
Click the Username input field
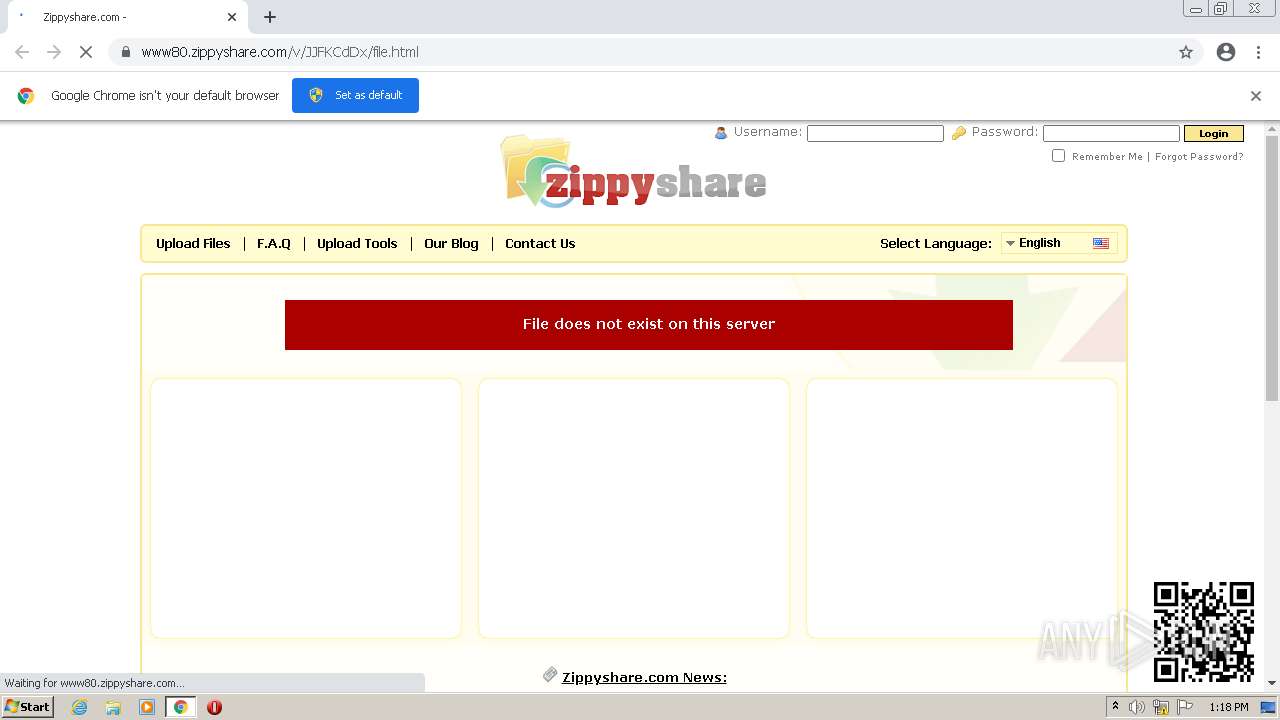(x=875, y=133)
